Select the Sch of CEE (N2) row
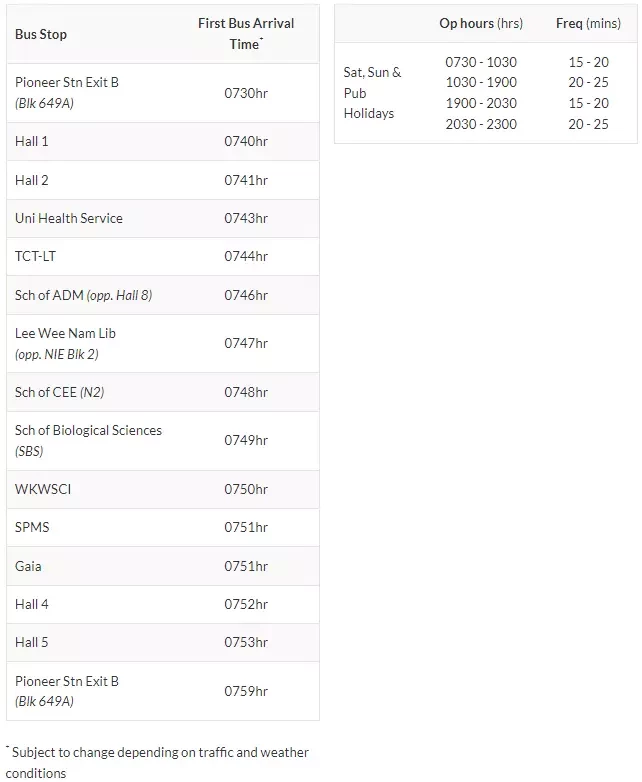 163,392
